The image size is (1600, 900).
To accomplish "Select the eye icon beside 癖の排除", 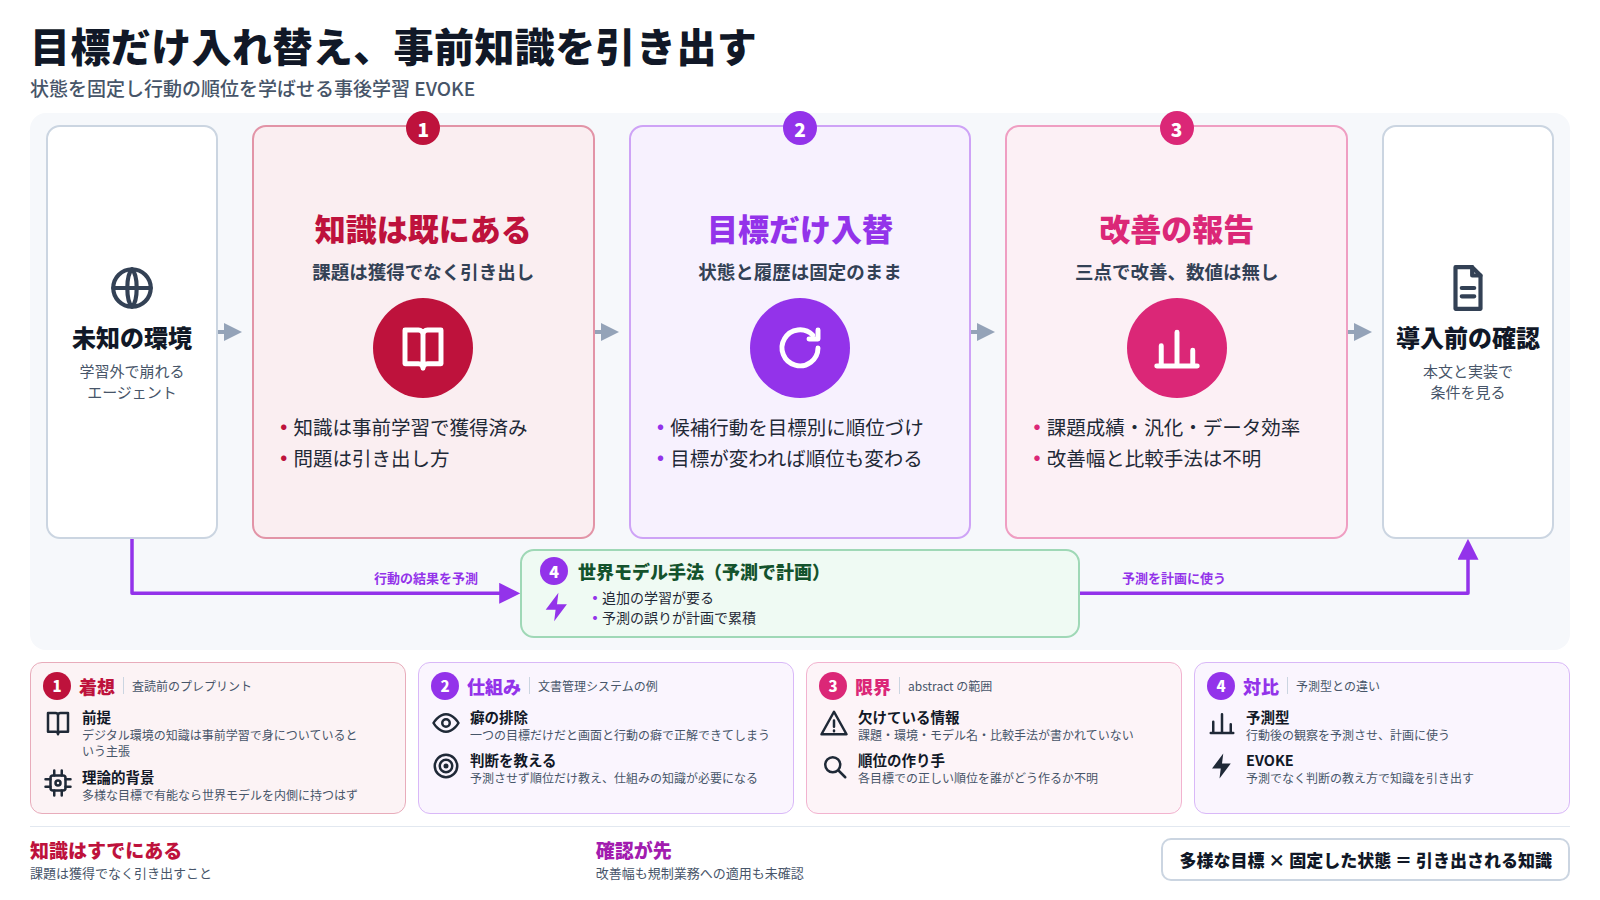I will point(446,723).
